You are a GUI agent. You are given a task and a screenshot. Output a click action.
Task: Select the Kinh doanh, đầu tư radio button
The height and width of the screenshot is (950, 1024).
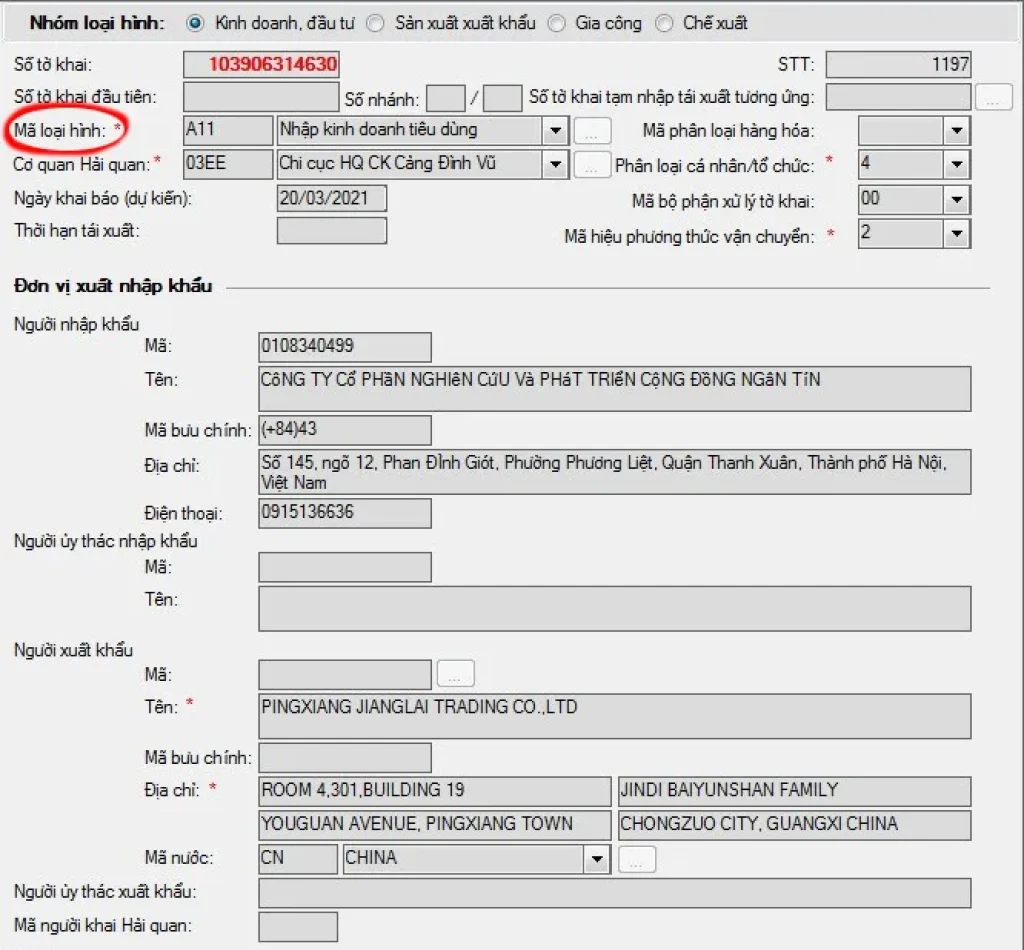[x=195, y=23]
